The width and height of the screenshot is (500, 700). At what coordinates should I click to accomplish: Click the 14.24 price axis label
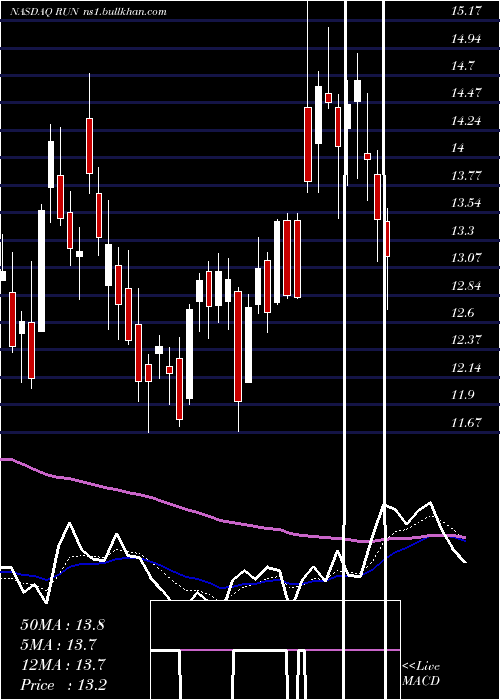[466, 121]
